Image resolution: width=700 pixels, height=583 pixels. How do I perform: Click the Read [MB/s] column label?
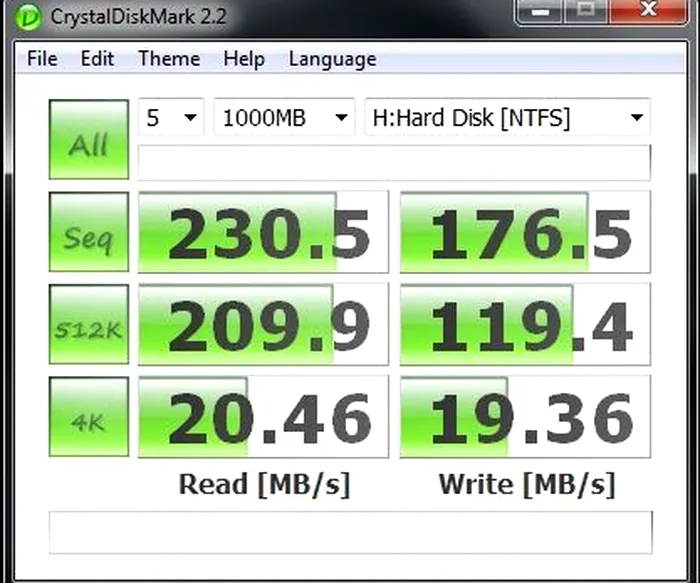click(x=264, y=485)
